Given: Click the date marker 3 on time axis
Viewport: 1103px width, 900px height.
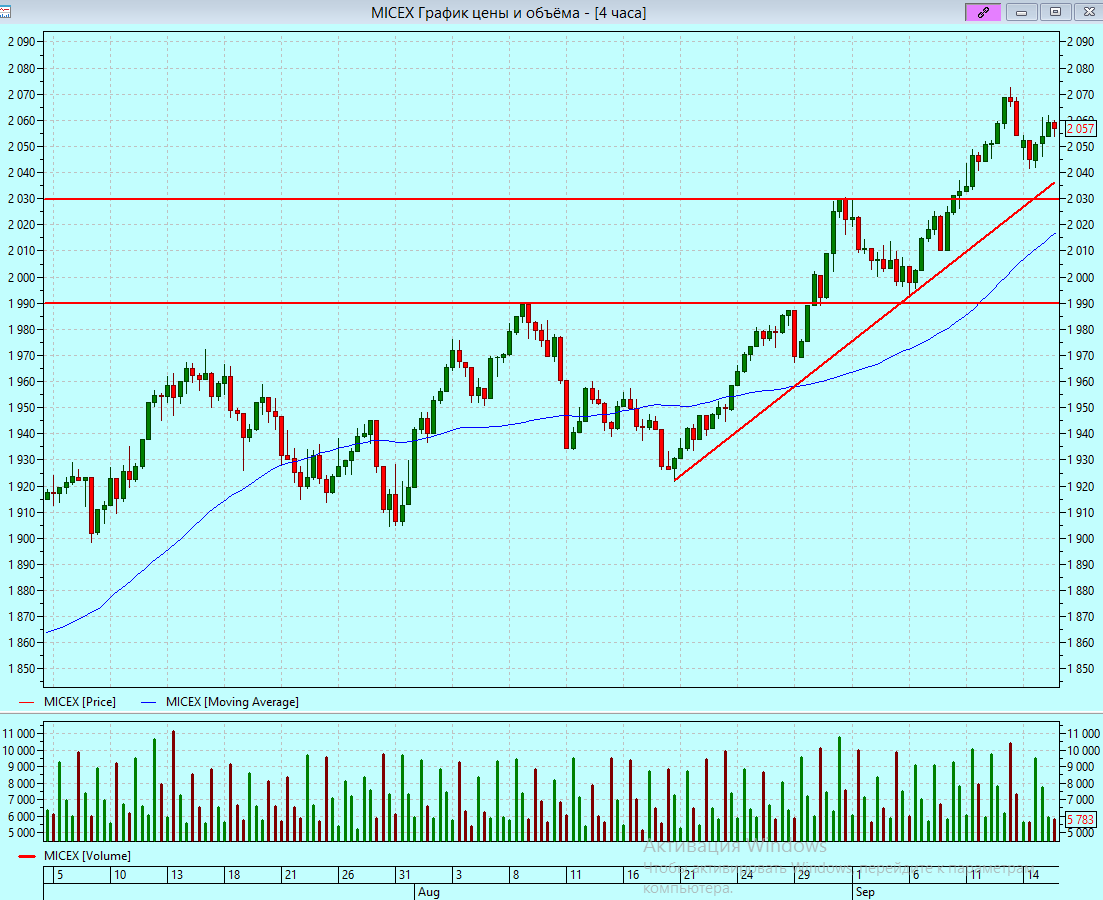Looking at the screenshot, I should point(459,875).
